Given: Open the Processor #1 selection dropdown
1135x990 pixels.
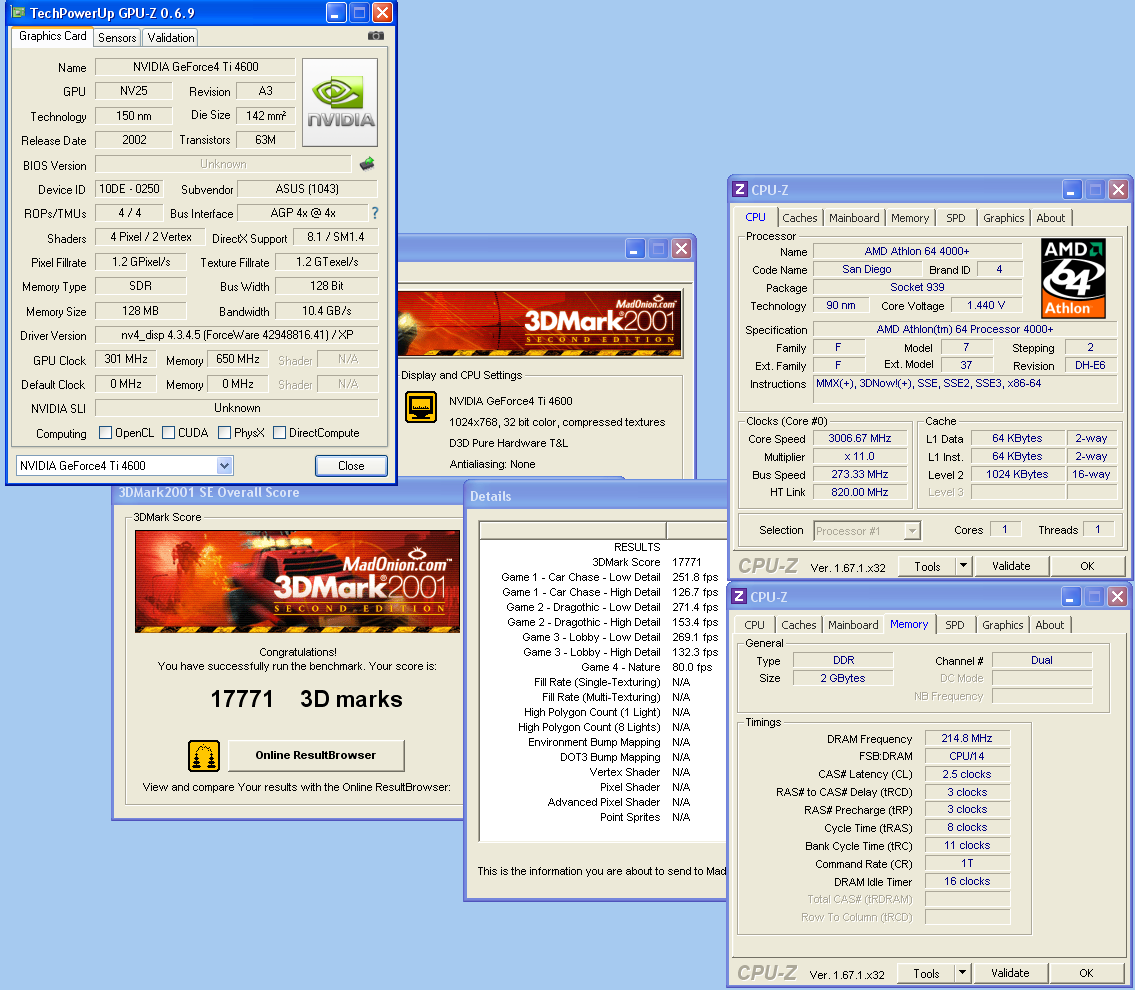Looking at the screenshot, I should pos(913,530).
